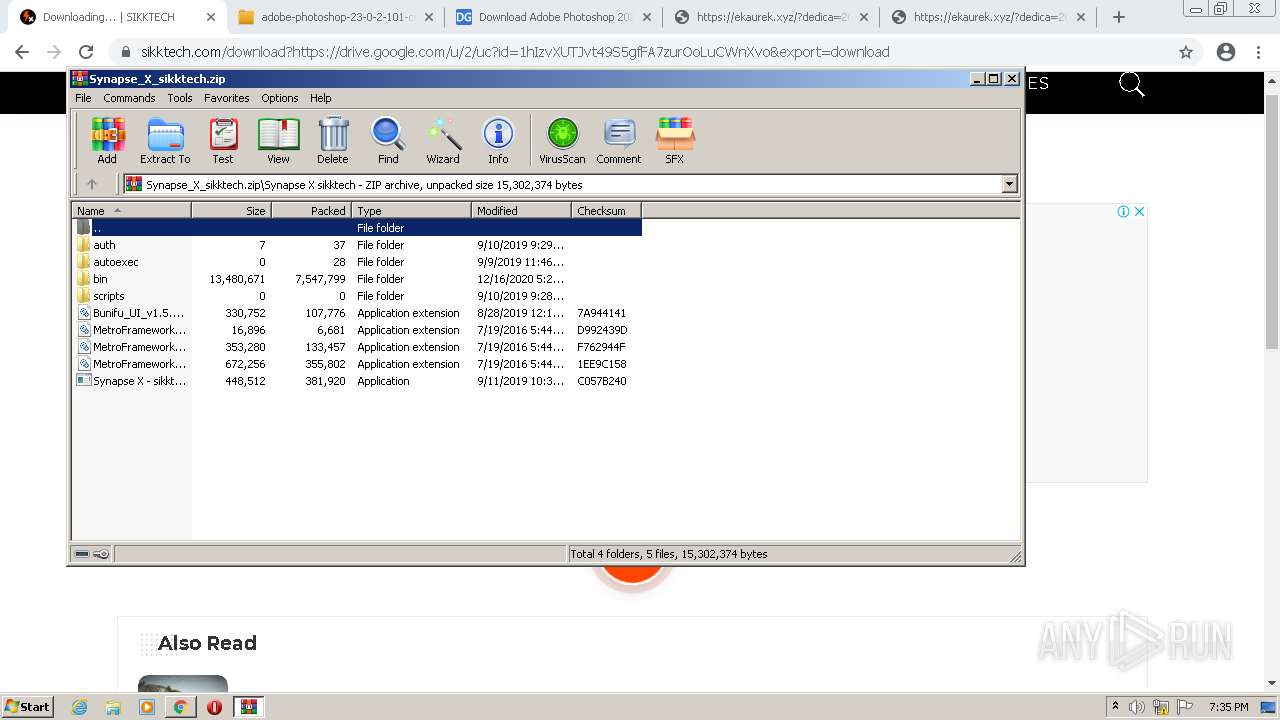The height and width of the screenshot is (720, 1280).
Task: Select the auth folder
Action: 104,245
